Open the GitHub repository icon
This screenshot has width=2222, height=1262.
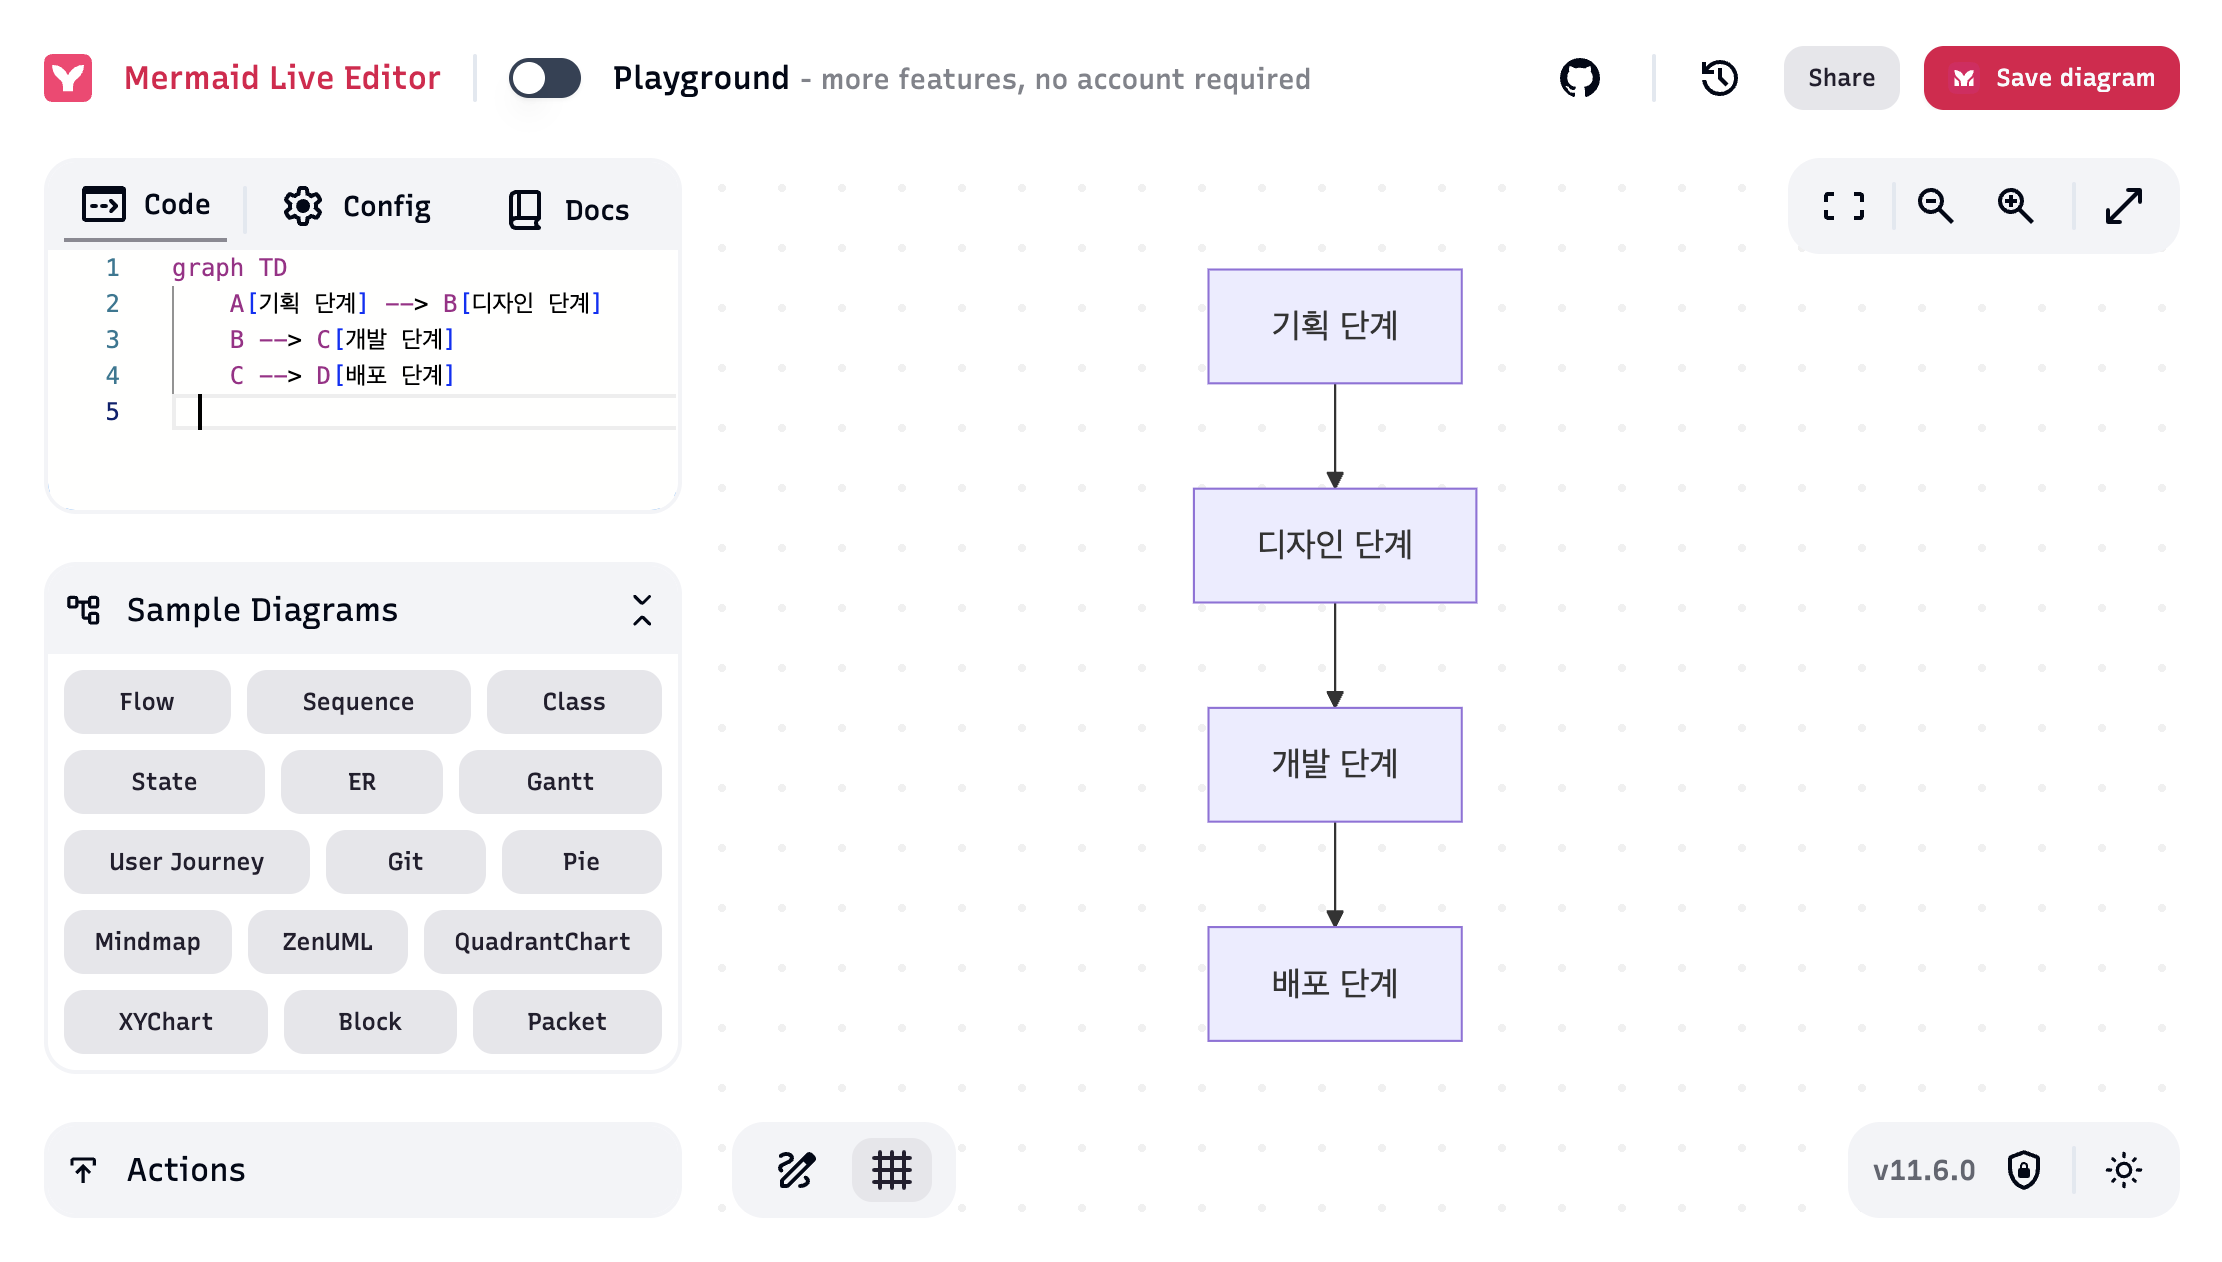1579,78
